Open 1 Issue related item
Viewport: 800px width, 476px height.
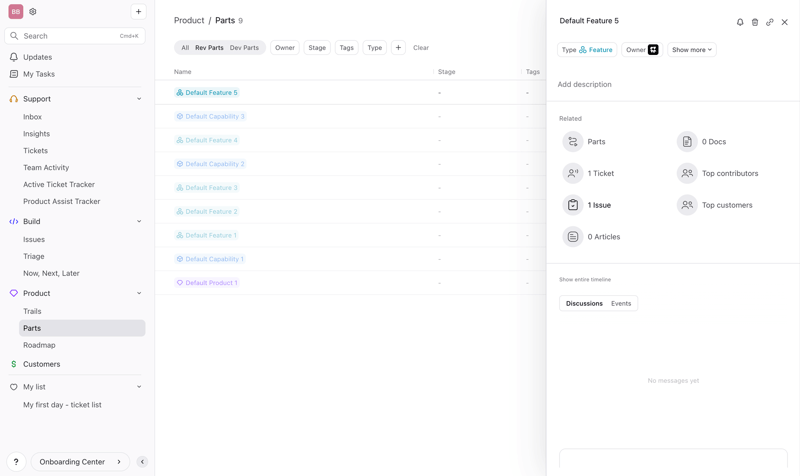tap(587, 205)
